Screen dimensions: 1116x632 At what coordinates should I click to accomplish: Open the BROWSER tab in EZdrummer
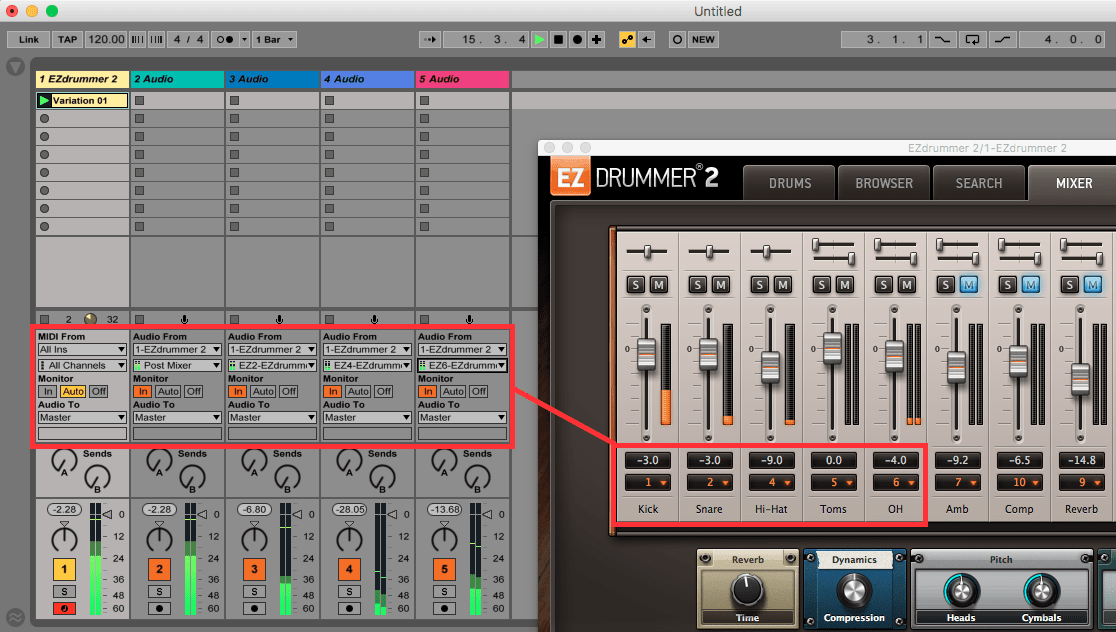[884, 183]
